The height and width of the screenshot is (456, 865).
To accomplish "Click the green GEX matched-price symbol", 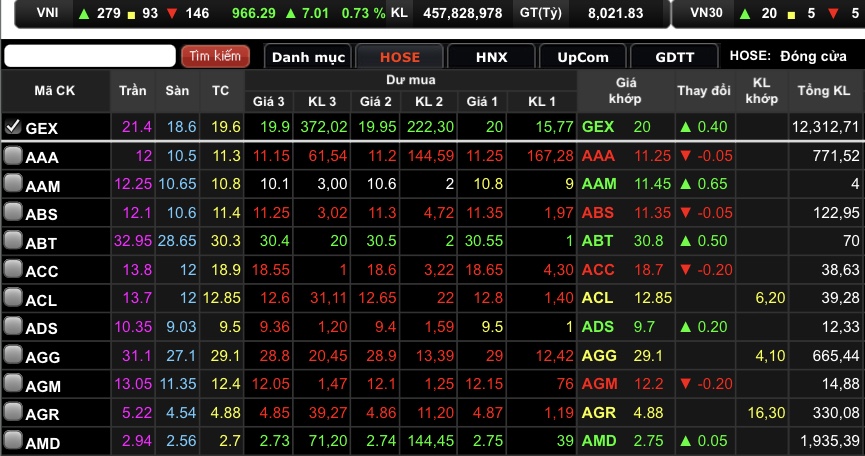I will (x=597, y=127).
